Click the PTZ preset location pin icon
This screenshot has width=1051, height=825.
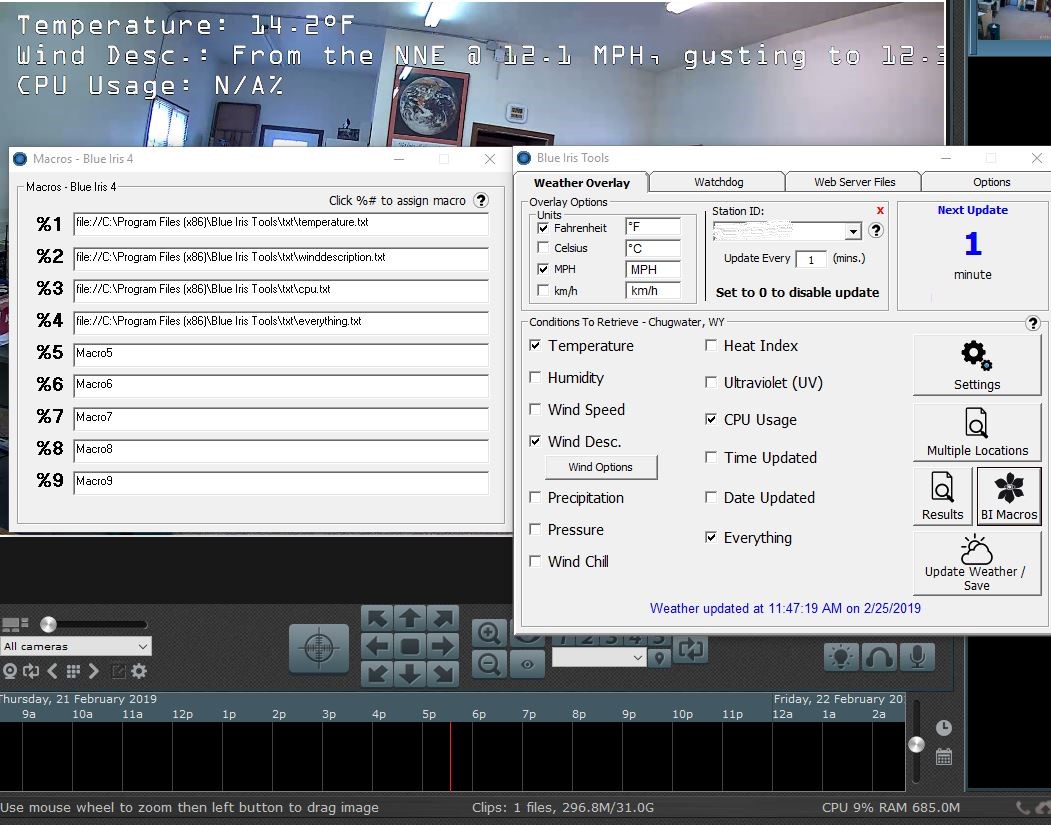[x=660, y=658]
